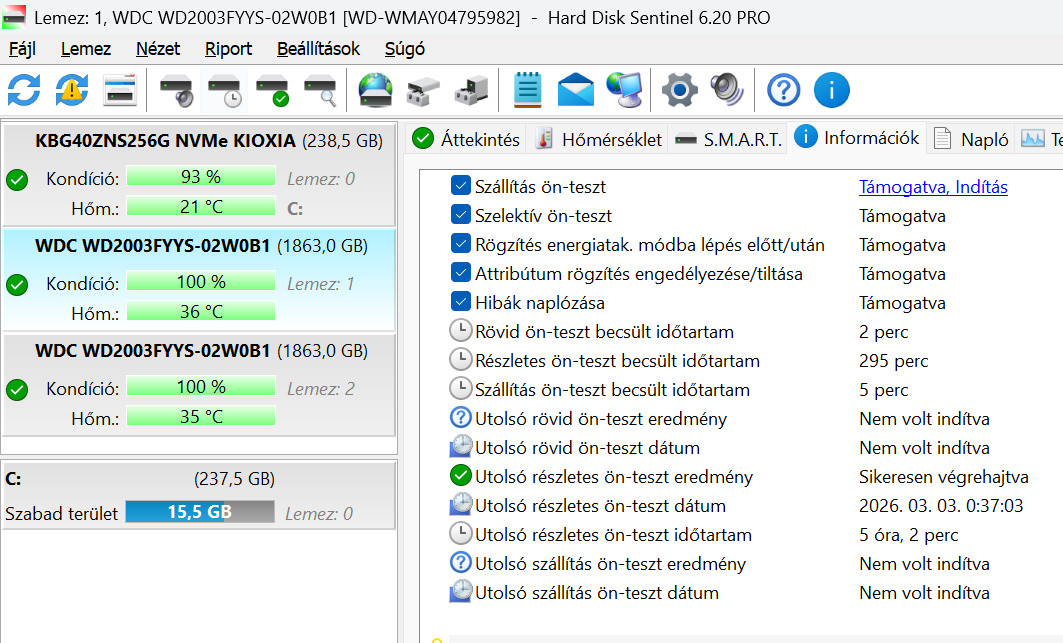This screenshot has height=643, width=1063.
Task: Click the disk with clock scheduled test icon
Action: (224, 90)
